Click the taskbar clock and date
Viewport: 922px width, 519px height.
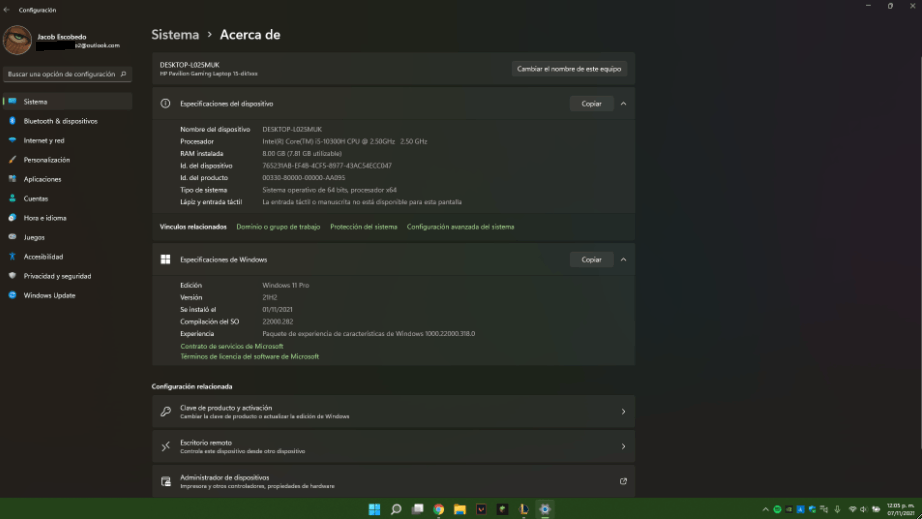click(x=900, y=510)
